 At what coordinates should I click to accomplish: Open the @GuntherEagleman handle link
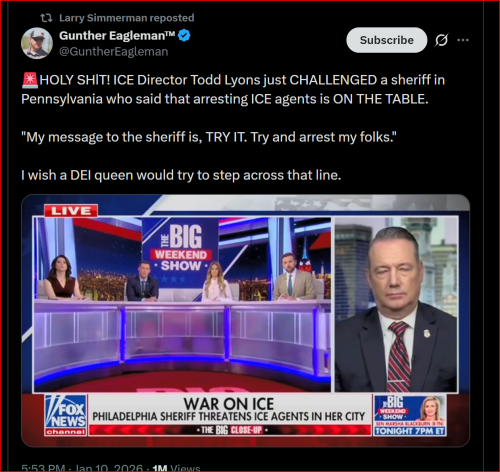(x=114, y=52)
